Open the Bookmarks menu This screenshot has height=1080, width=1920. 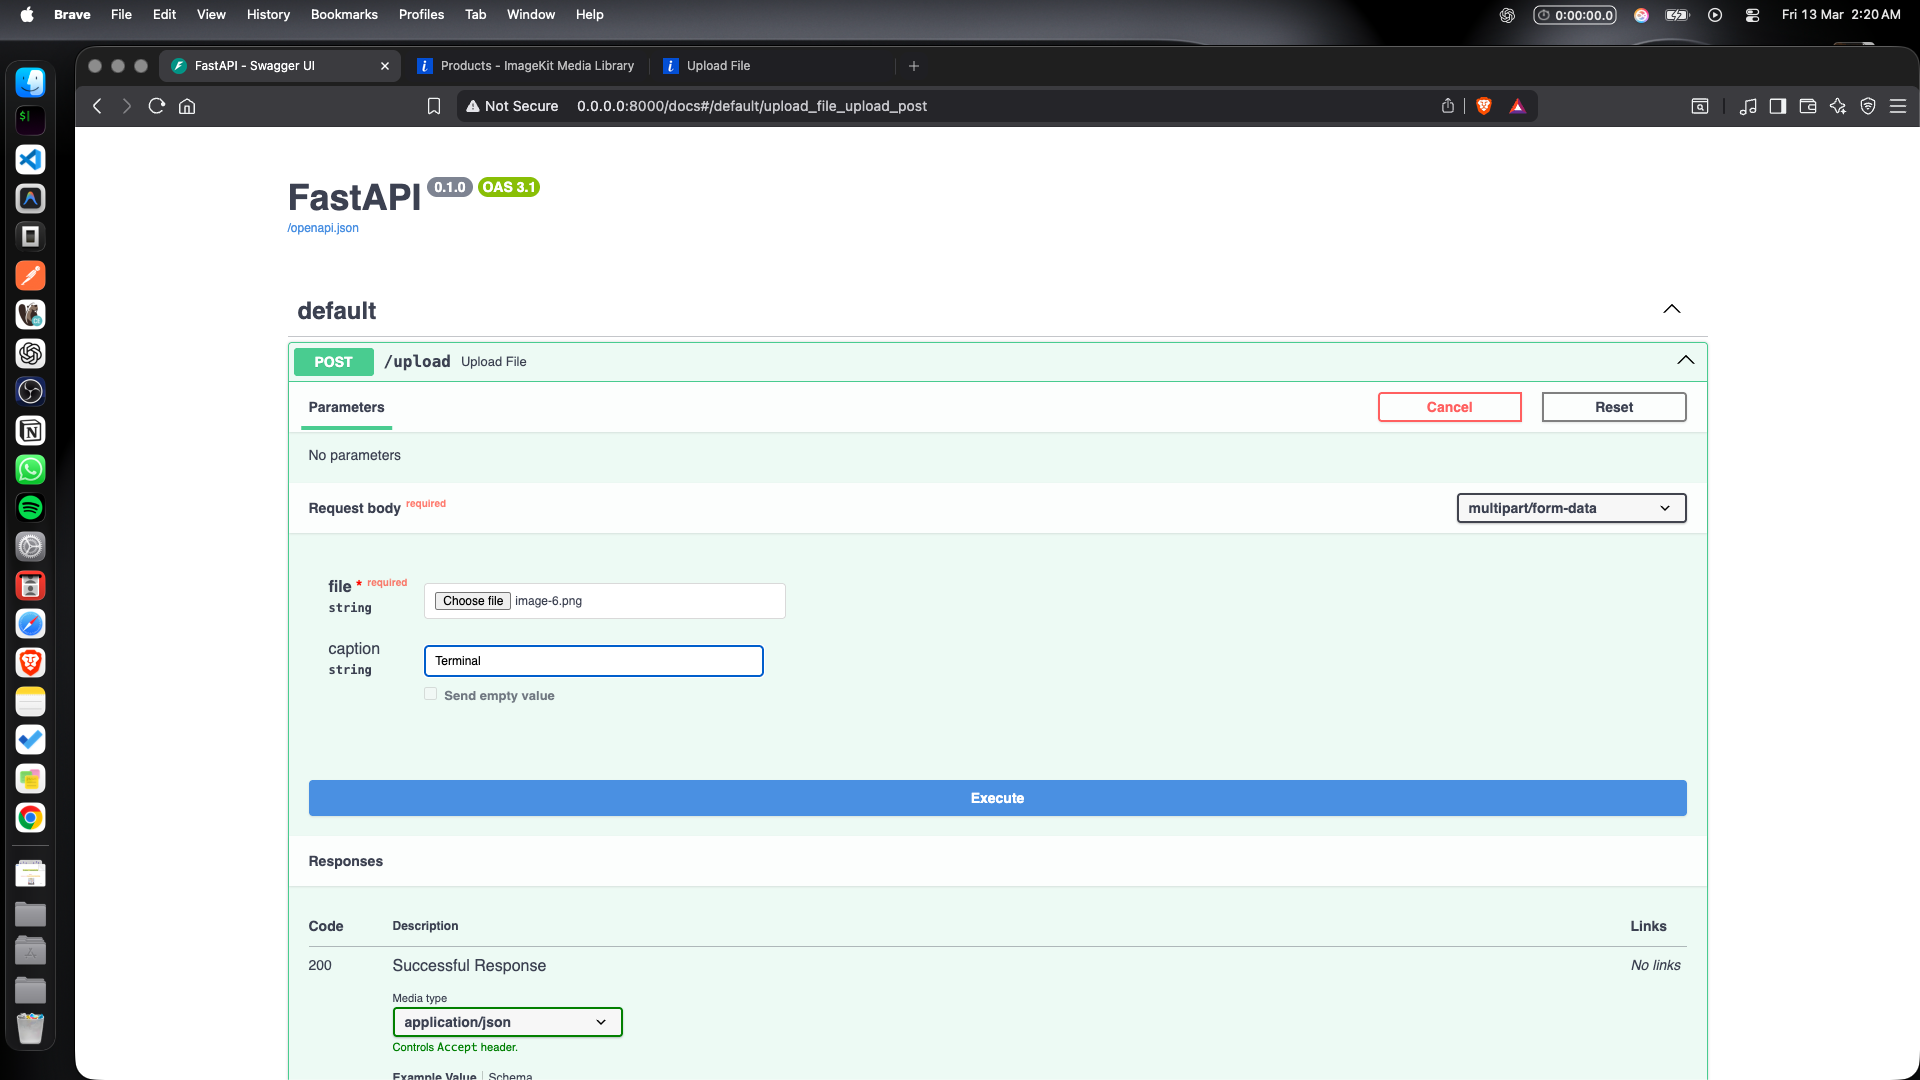pyautogui.click(x=344, y=15)
